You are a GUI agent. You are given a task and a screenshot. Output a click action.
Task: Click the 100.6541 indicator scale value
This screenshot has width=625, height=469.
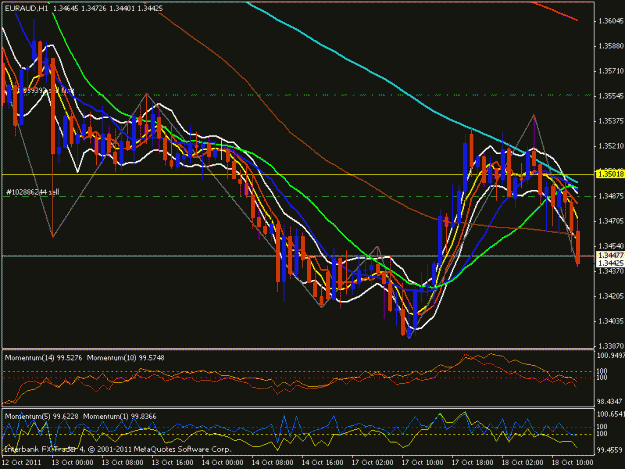[610, 414]
